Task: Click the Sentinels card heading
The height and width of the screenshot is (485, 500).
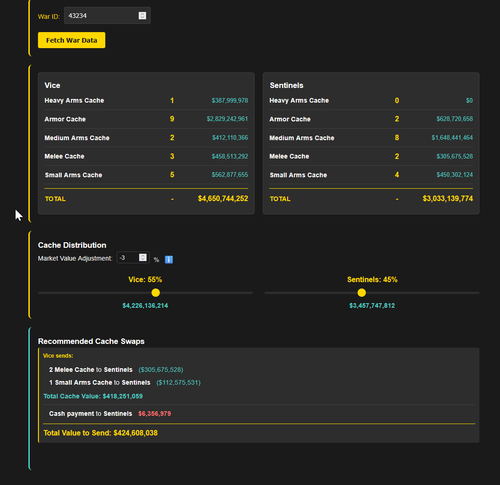Action: [x=286, y=85]
